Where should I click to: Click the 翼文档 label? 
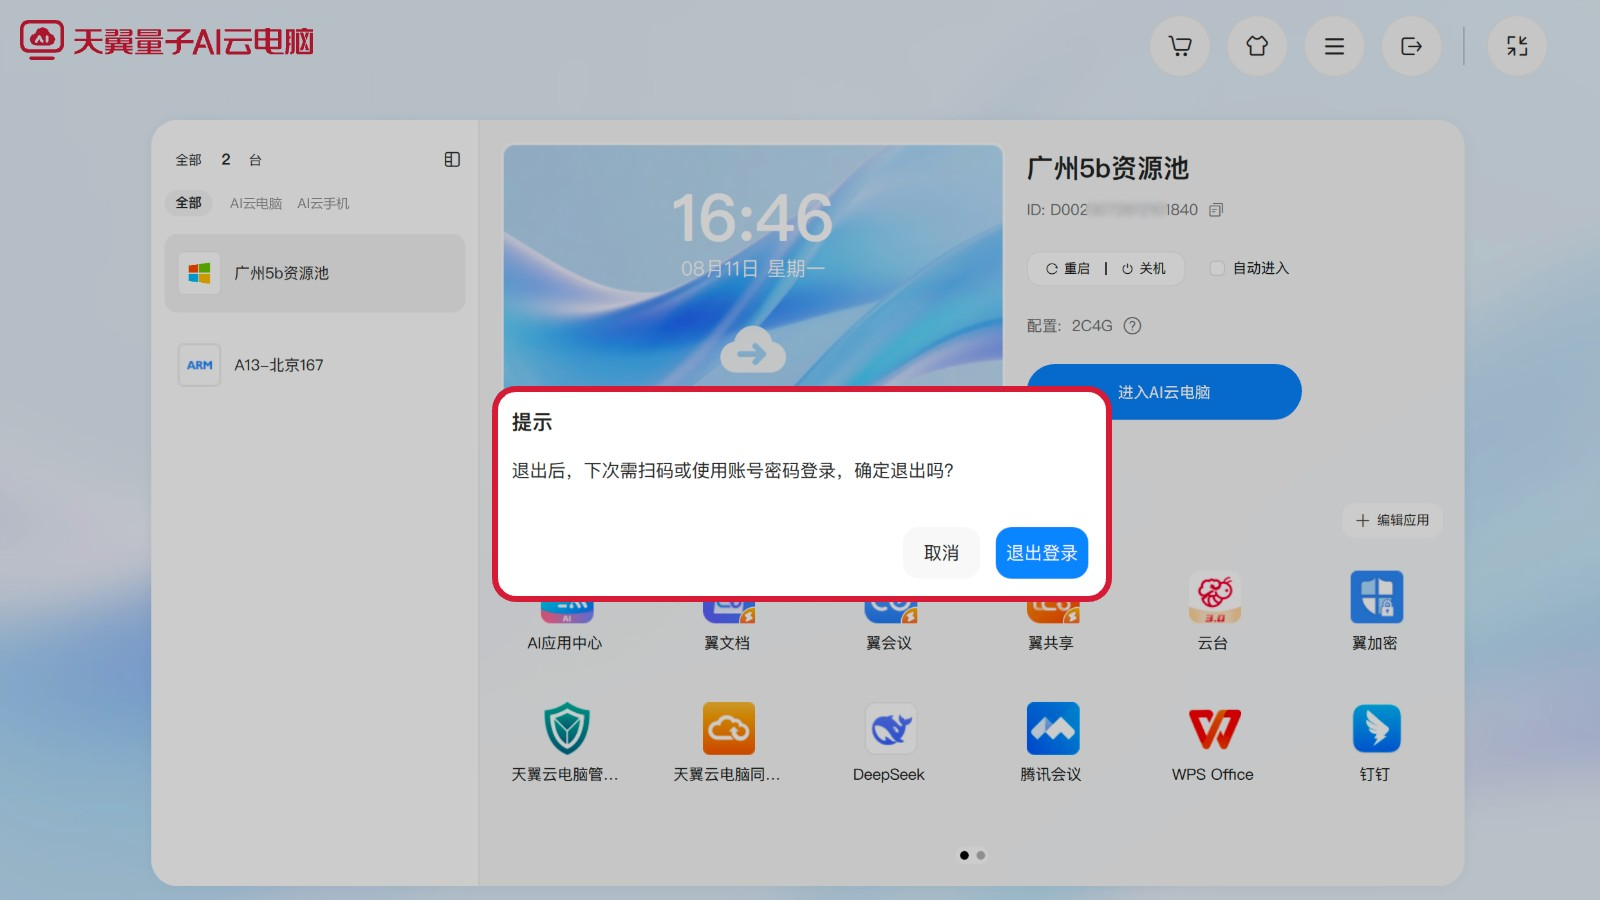tap(727, 643)
